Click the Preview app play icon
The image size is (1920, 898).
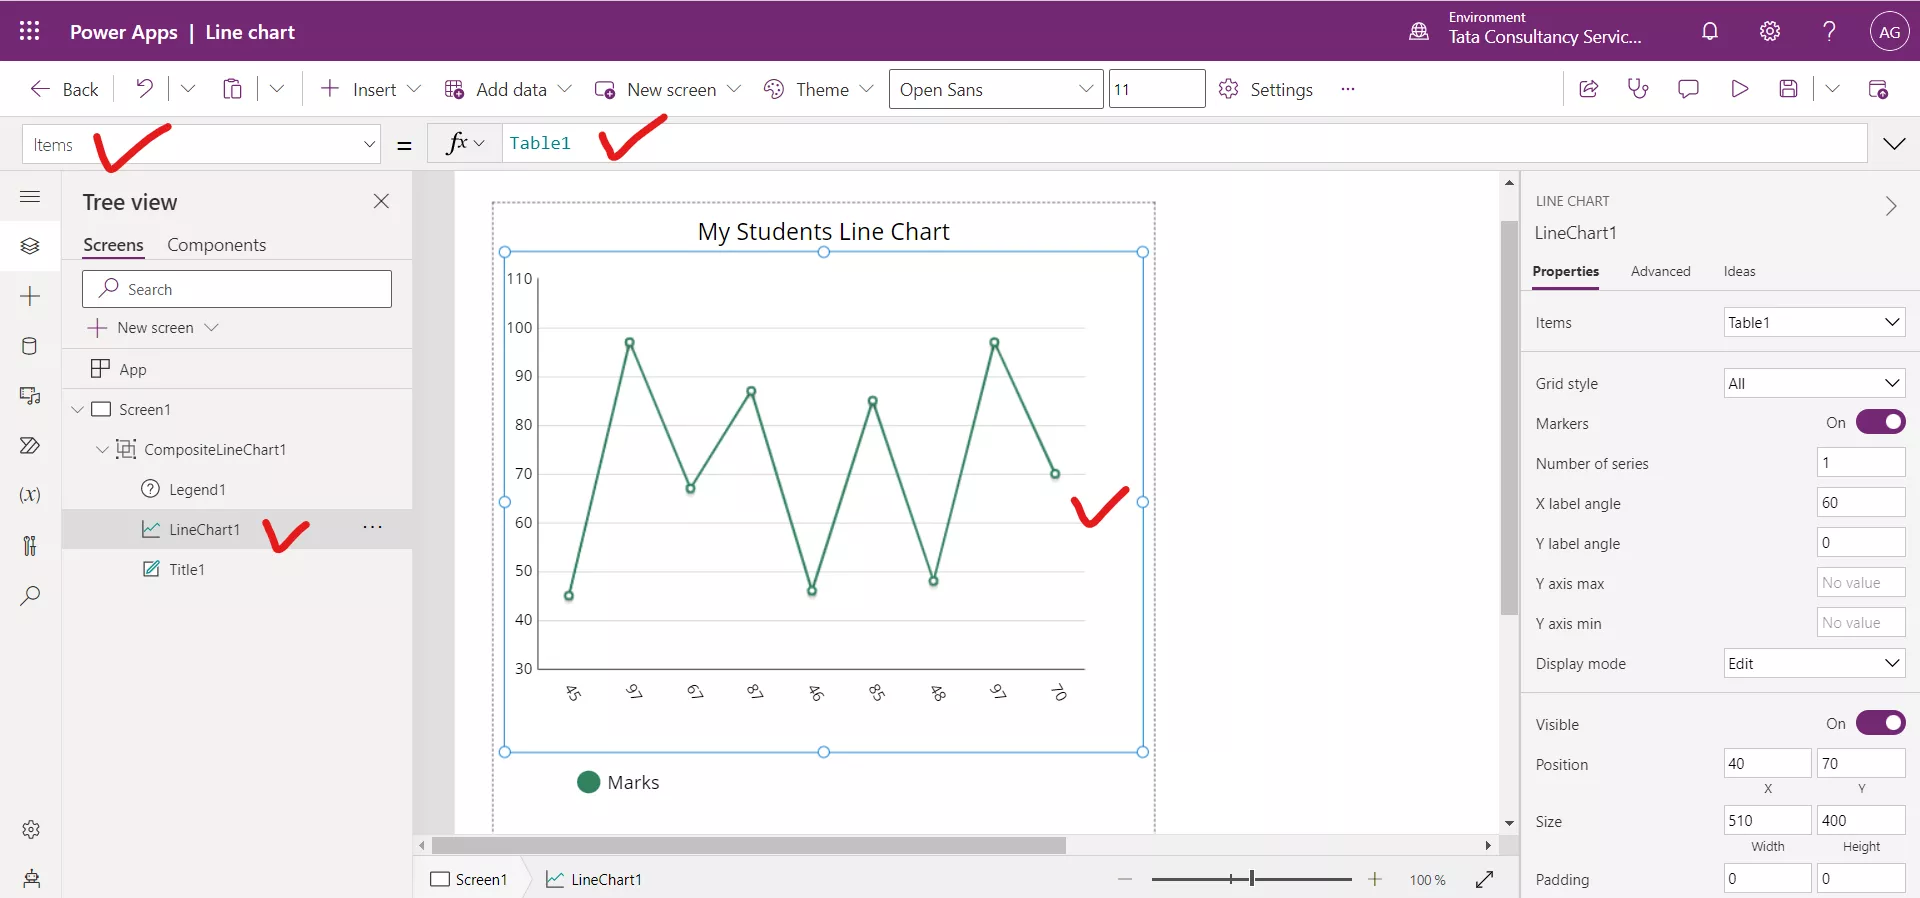[x=1739, y=89]
